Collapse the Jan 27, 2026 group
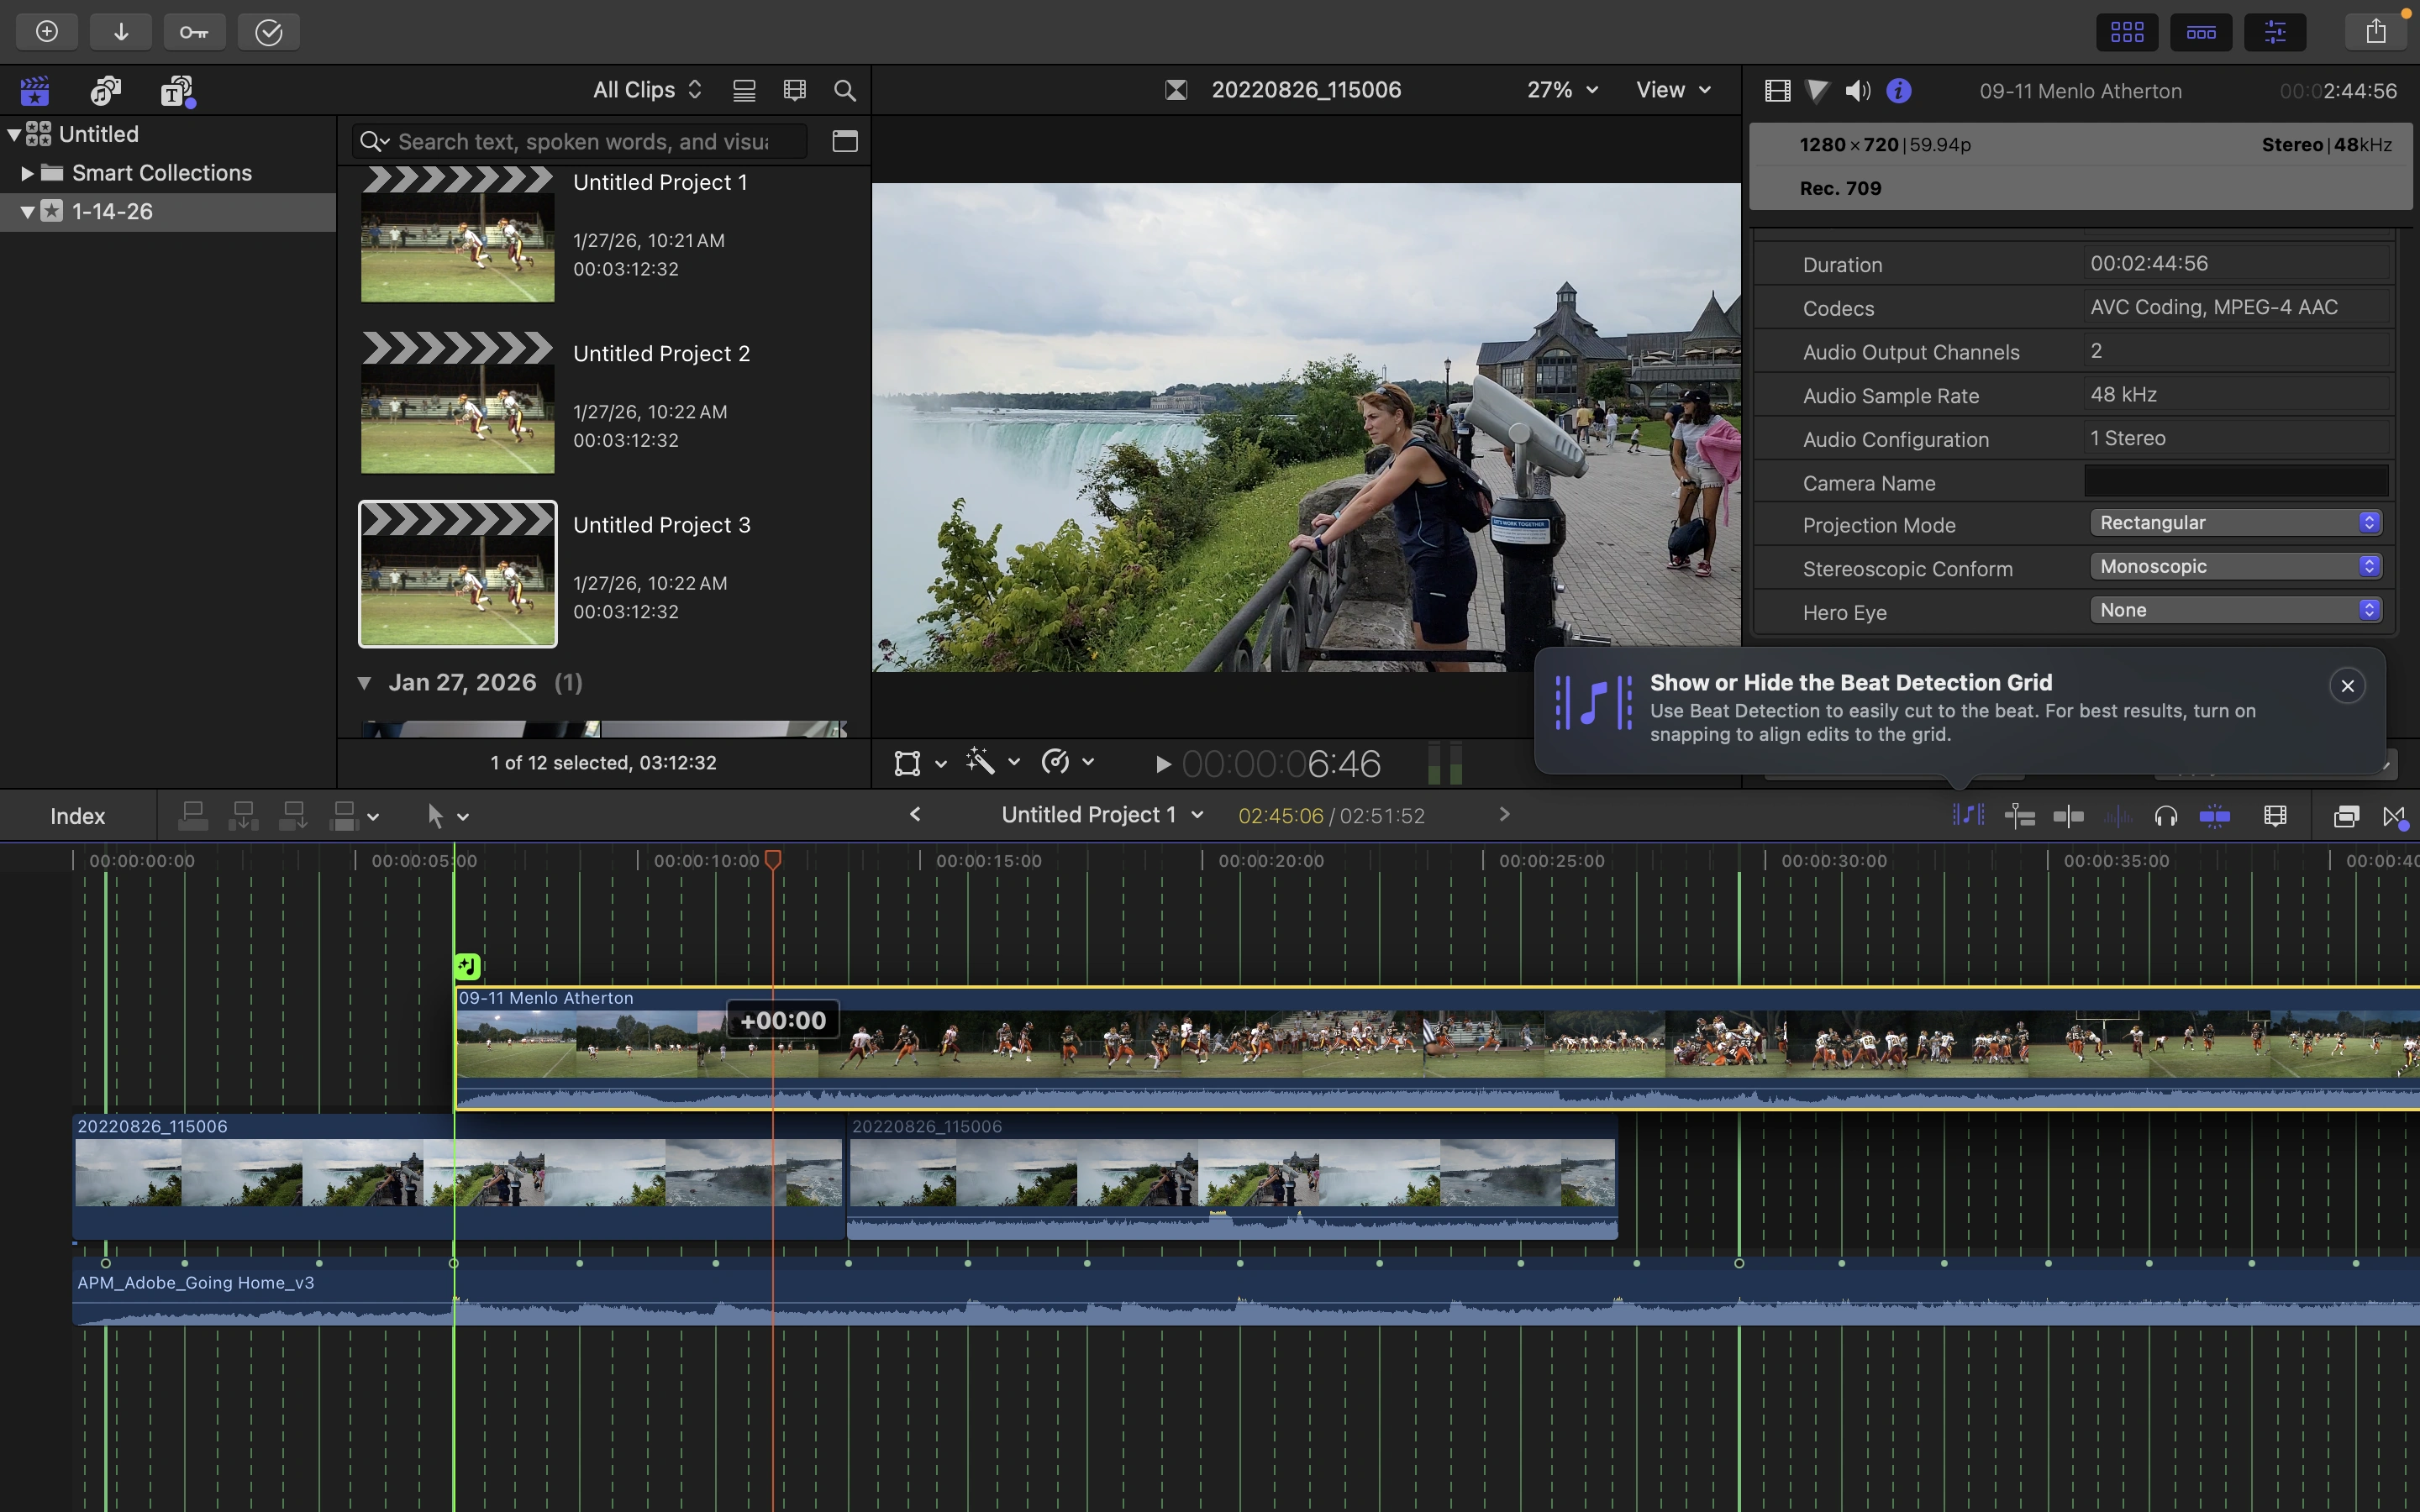Screen dimensions: 2420x1512 365,683
